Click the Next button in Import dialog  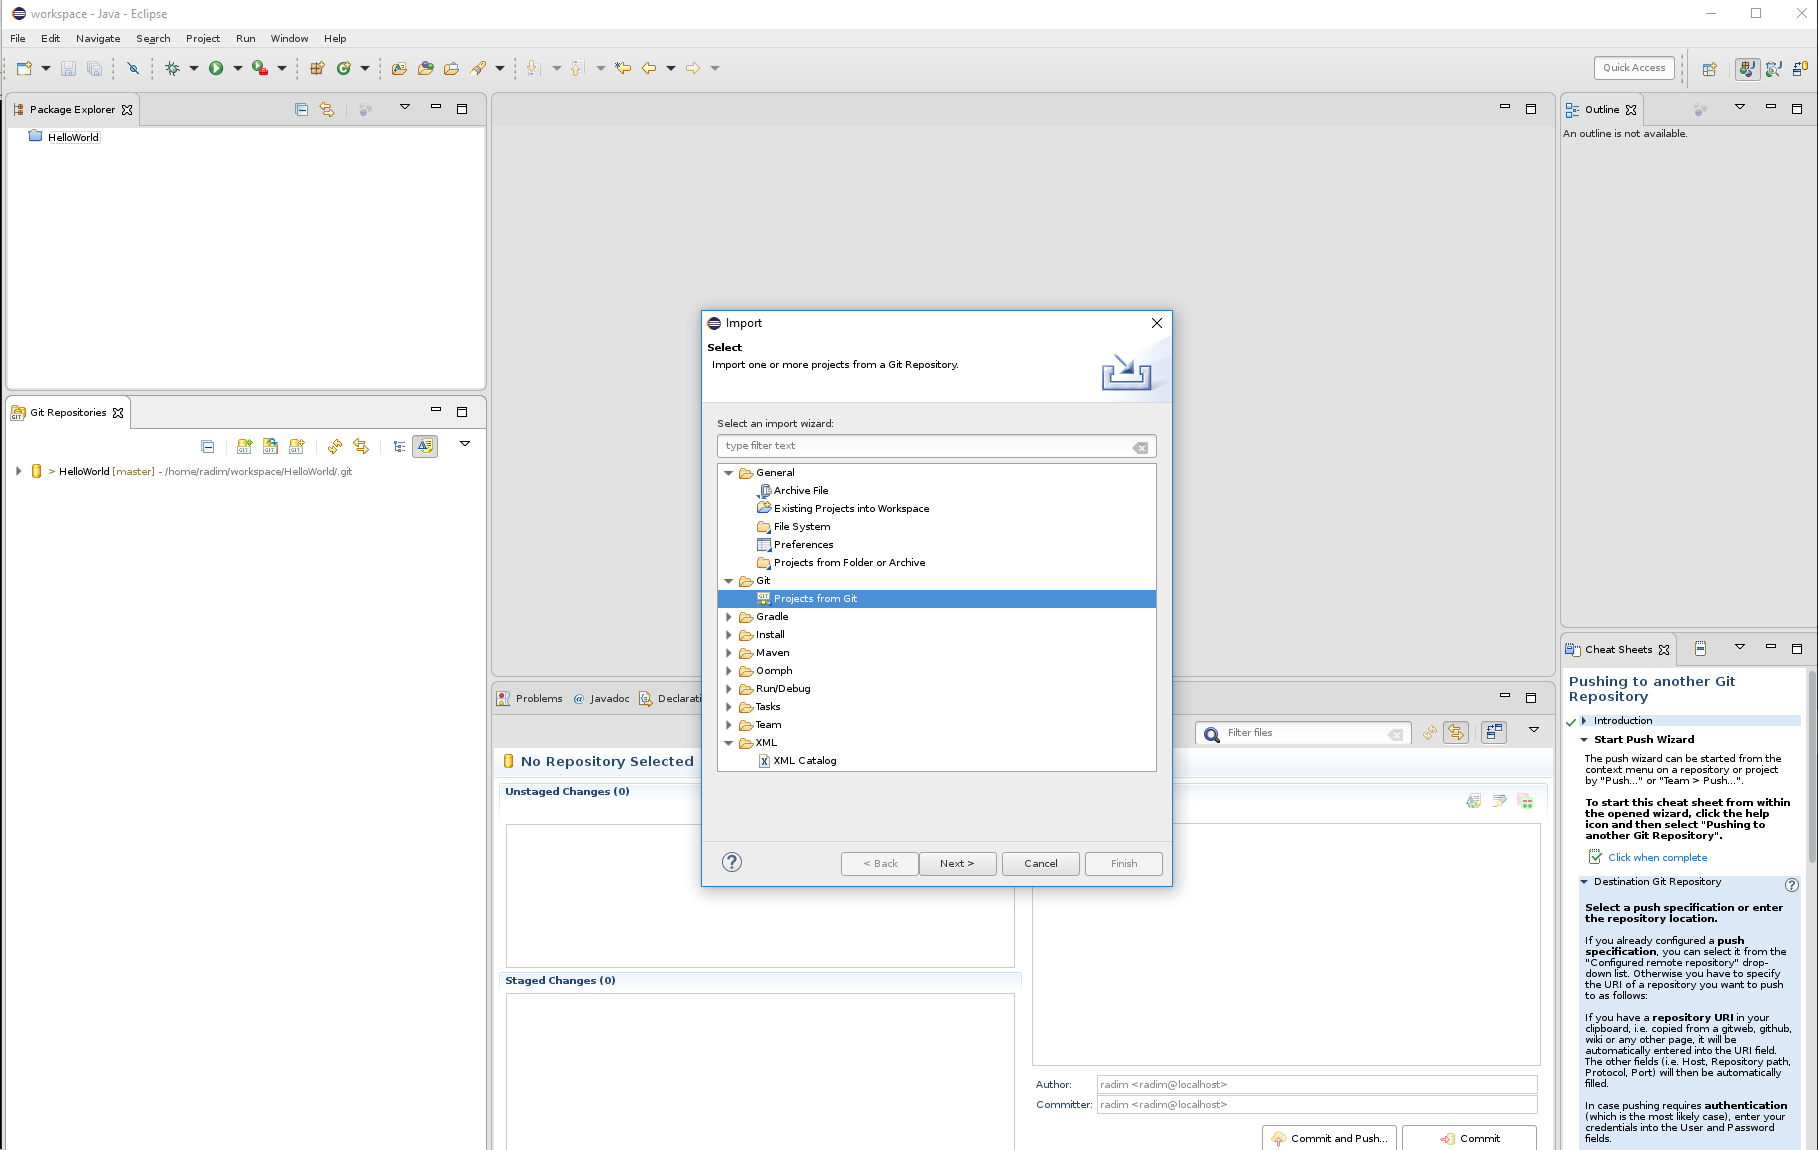[x=957, y=863]
